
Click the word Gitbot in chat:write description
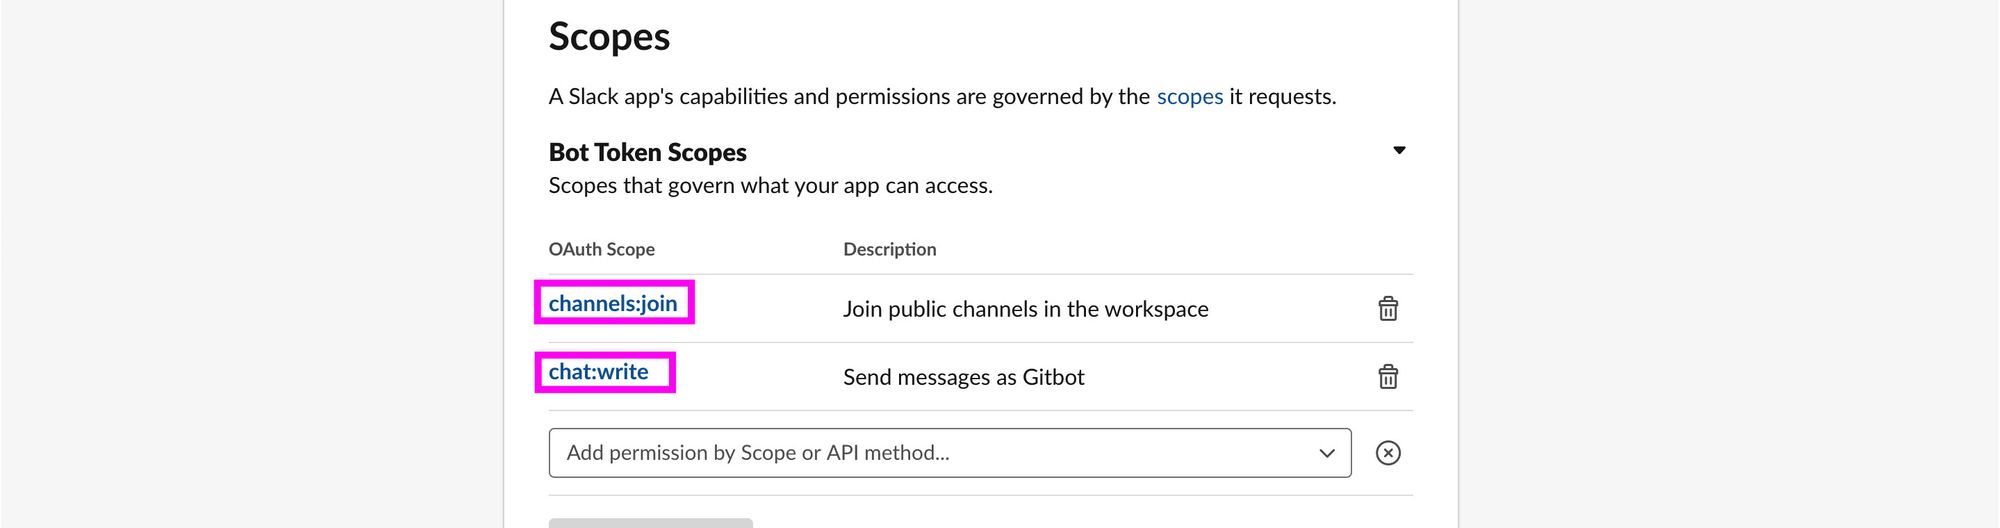[1053, 377]
